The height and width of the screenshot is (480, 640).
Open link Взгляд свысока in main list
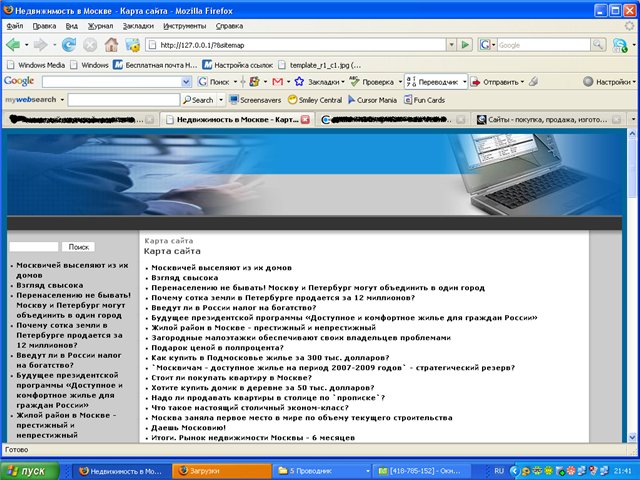click(184, 278)
